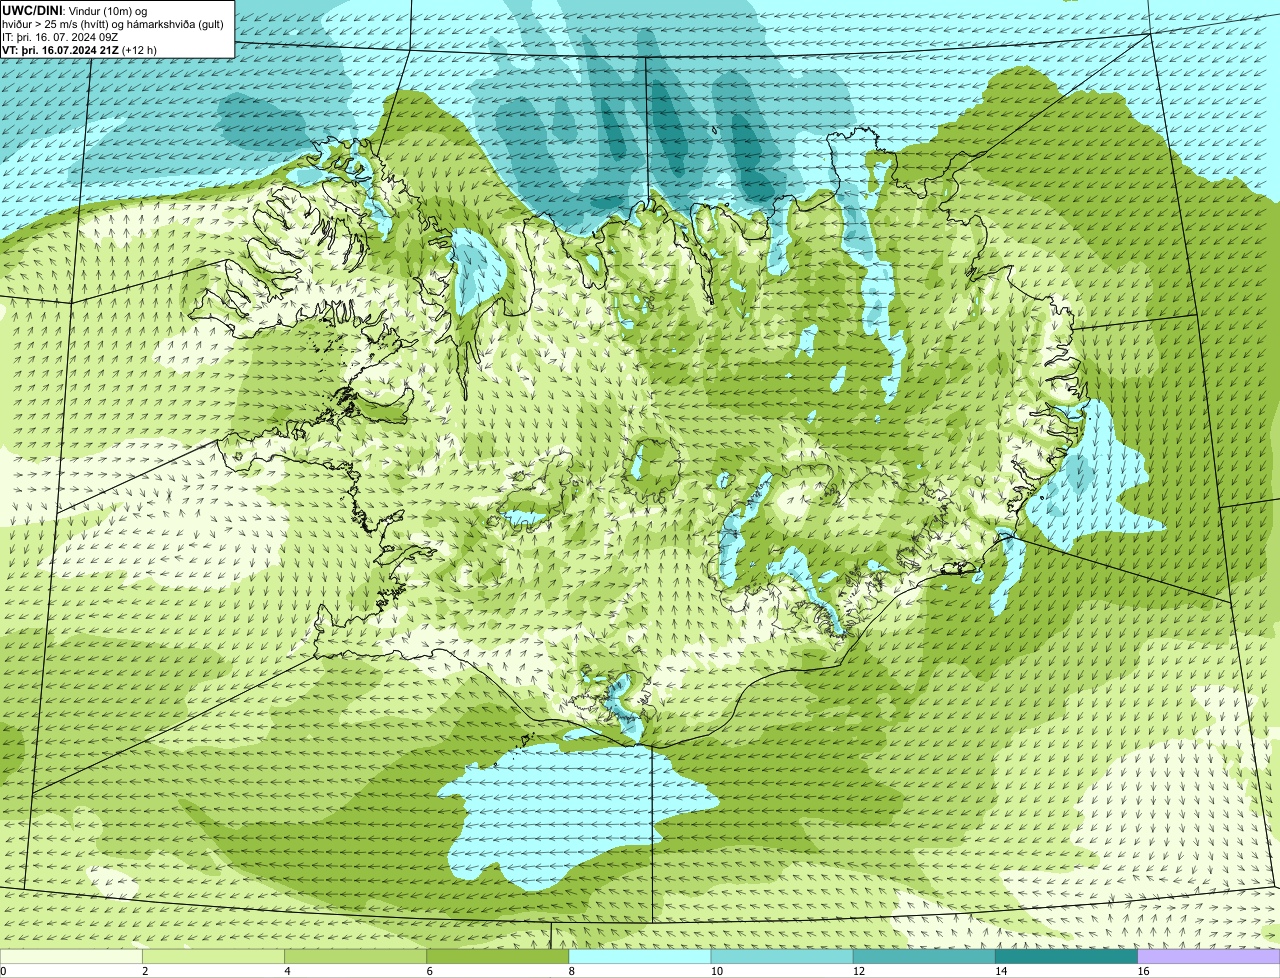Click the legend scale label "12"
This screenshot has height=978, width=1280.
tap(858, 971)
